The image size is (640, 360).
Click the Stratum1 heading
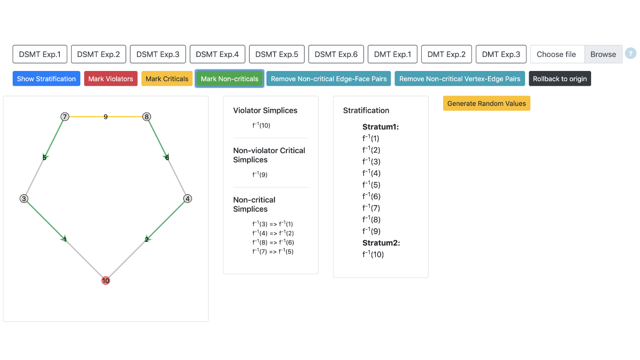point(380,127)
